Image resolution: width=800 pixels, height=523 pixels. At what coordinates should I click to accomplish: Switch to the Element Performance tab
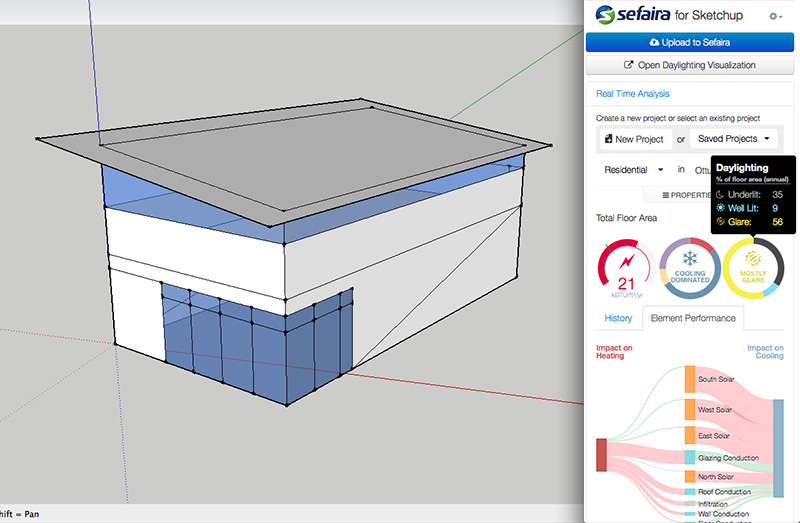pyautogui.click(x=693, y=318)
